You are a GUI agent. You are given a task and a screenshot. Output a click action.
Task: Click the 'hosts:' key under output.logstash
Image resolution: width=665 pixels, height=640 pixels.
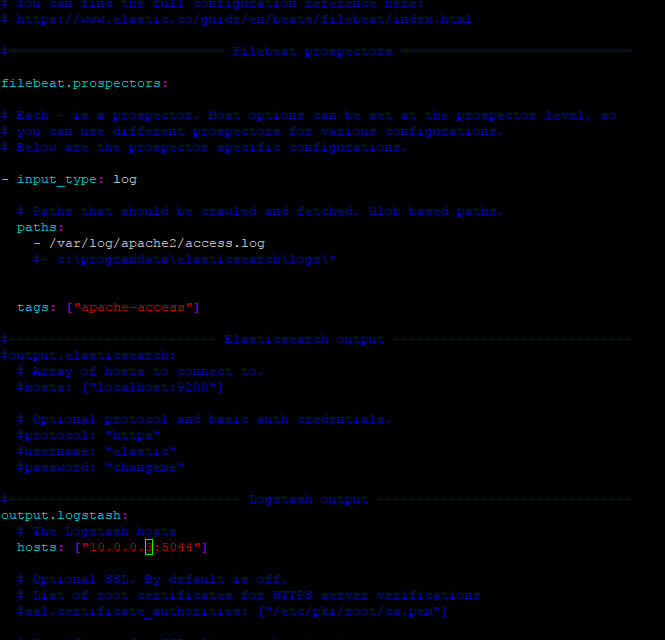click(40, 547)
